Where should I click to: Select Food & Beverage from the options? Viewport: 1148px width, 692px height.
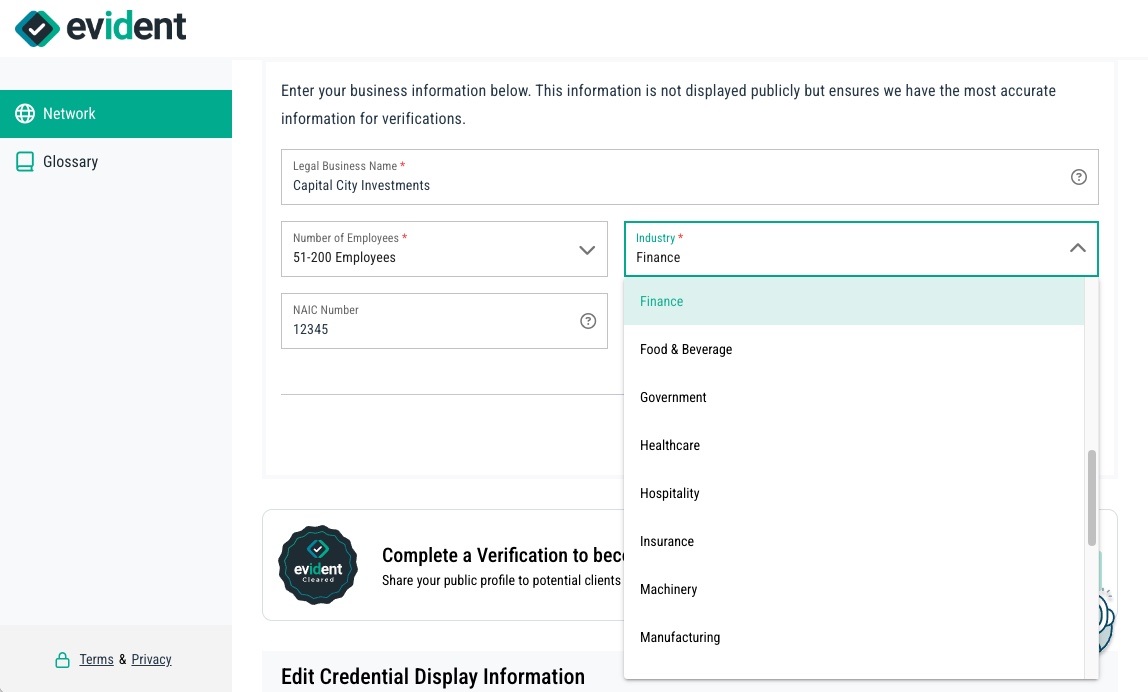(x=686, y=349)
